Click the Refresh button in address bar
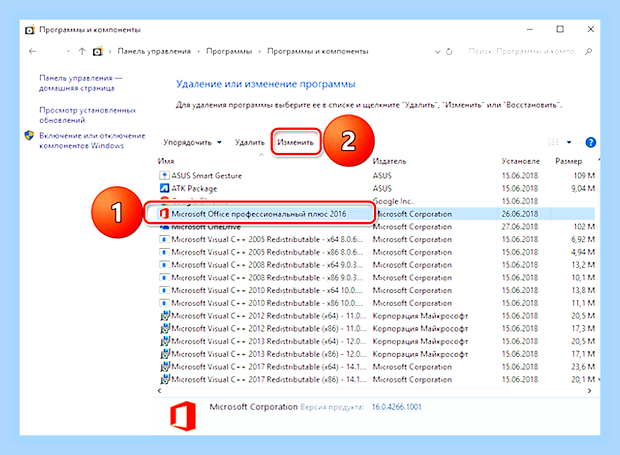Screen dimensions: 620x455 [x=449, y=51]
